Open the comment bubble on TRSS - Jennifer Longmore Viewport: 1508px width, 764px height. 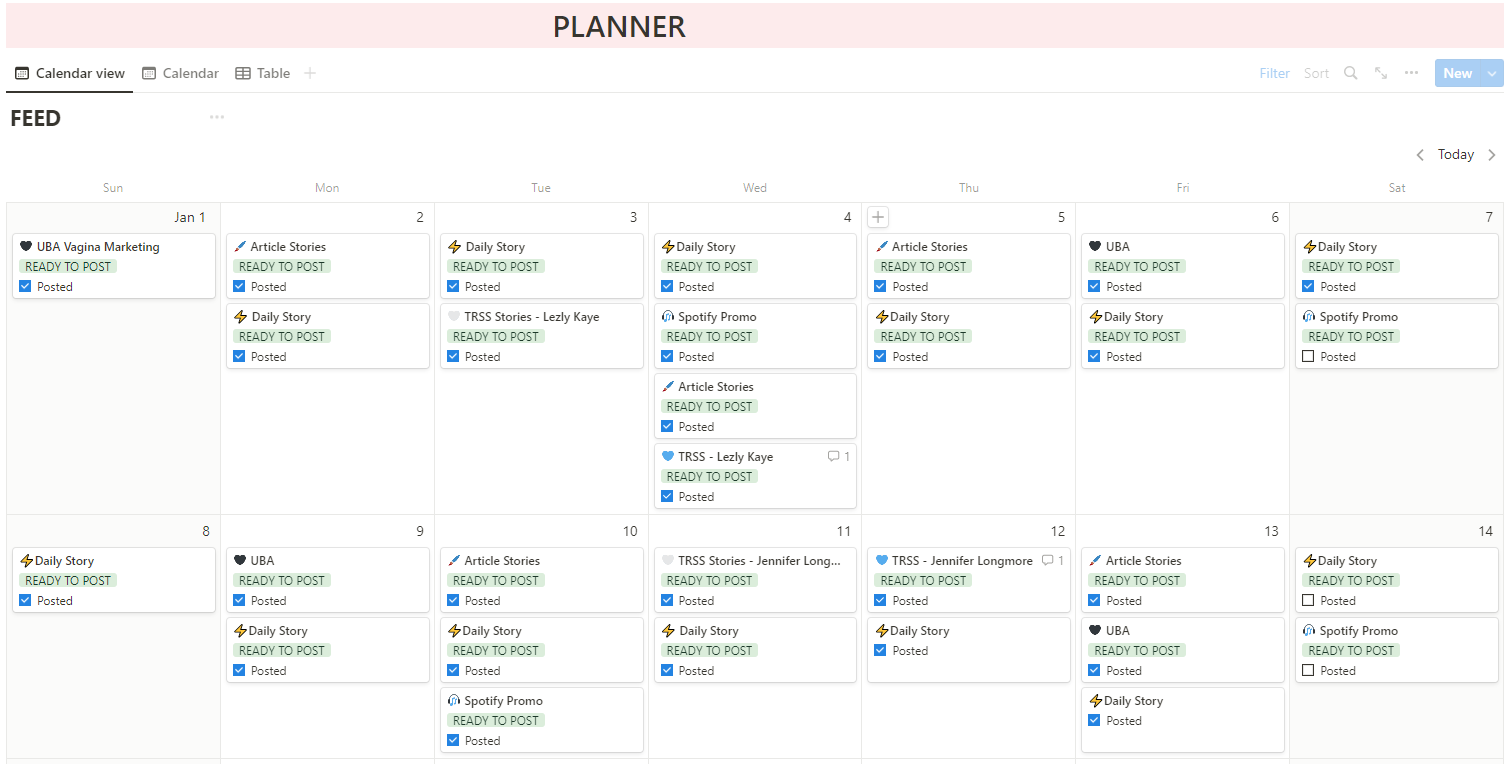pyautogui.click(x=1052, y=561)
